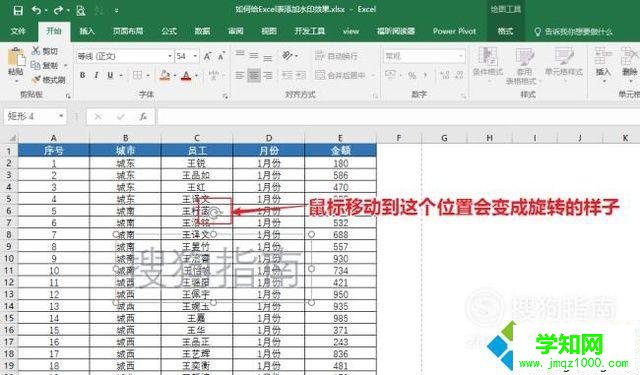Switch to the Page Layout (页面布局) tab
640x375 pixels.
[x=128, y=31]
